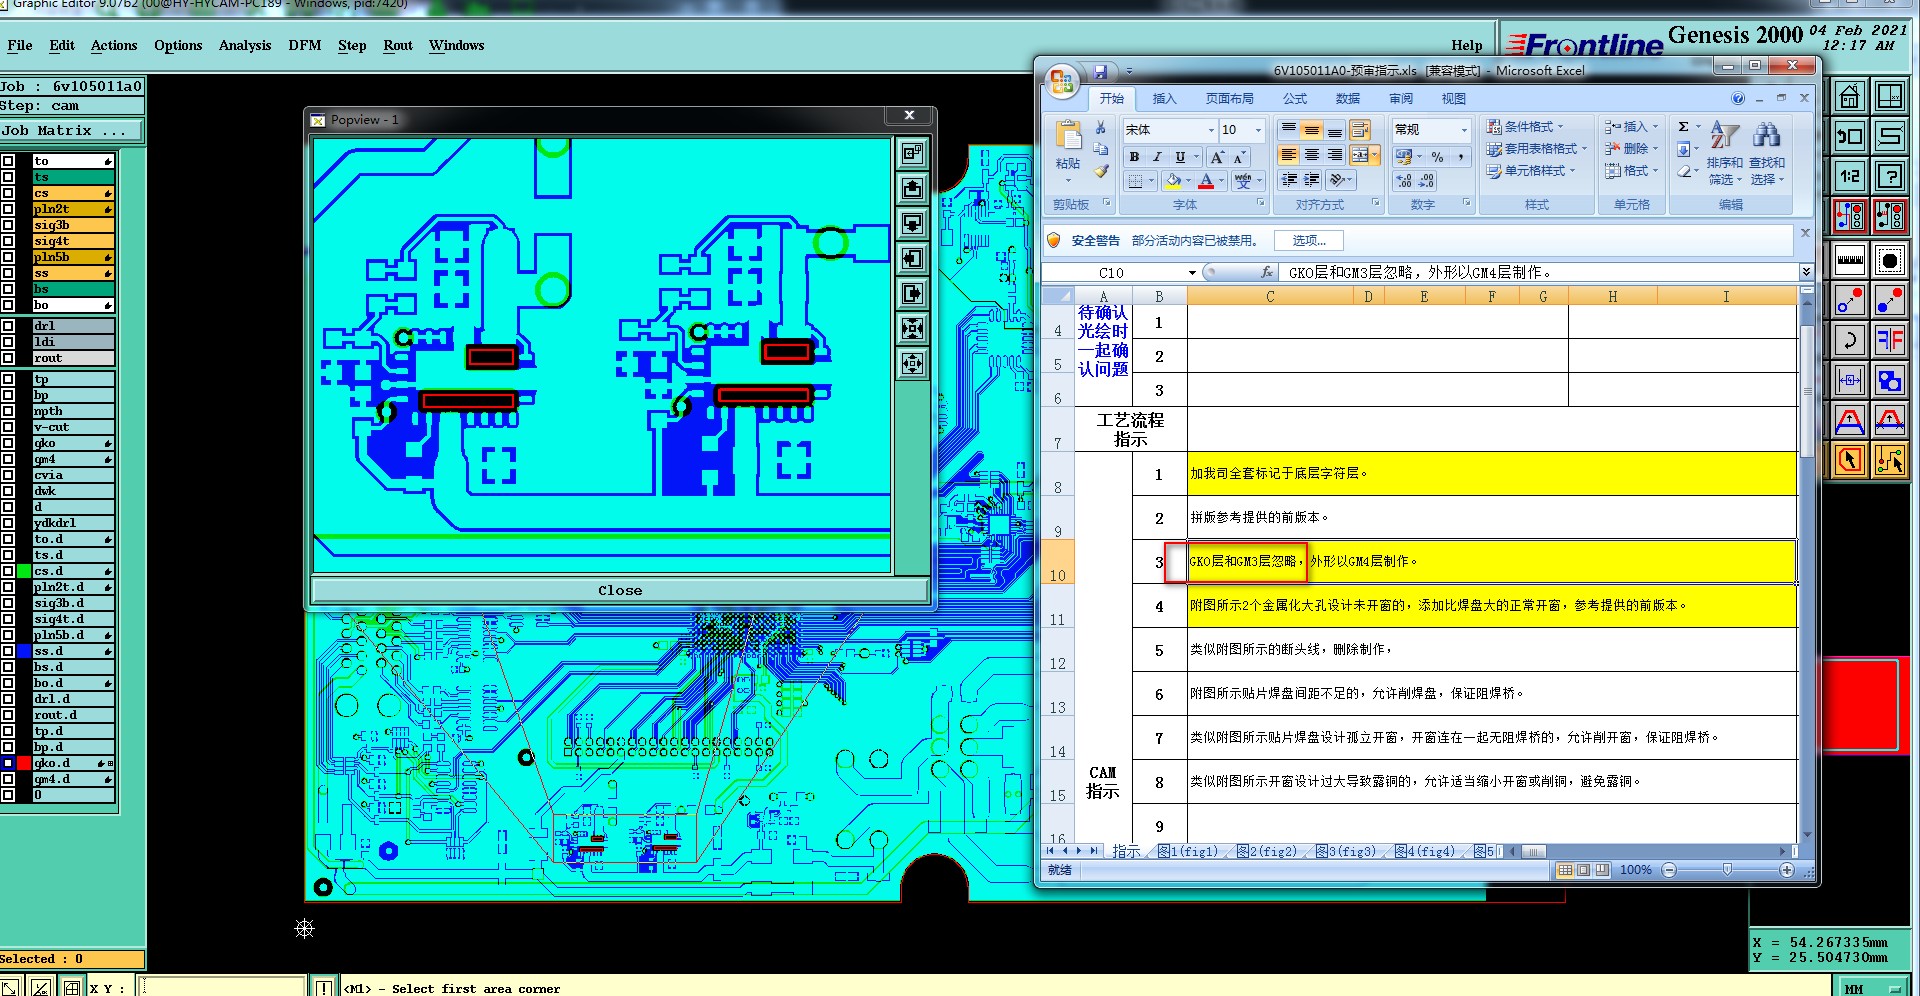Open the Excel cell styles dropdown
1920x996 pixels.
(1530, 171)
